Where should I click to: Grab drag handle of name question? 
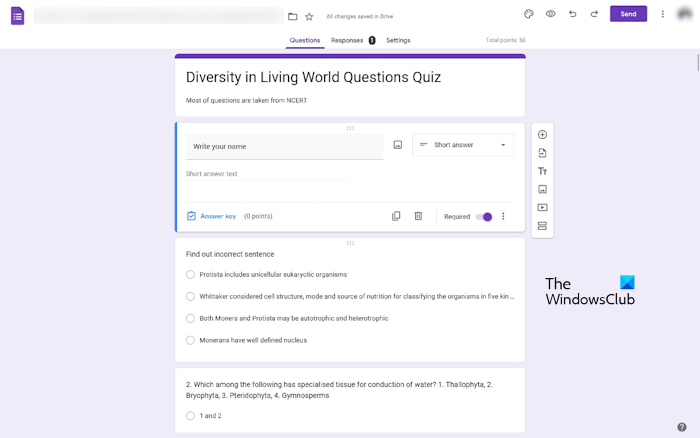[x=350, y=128]
